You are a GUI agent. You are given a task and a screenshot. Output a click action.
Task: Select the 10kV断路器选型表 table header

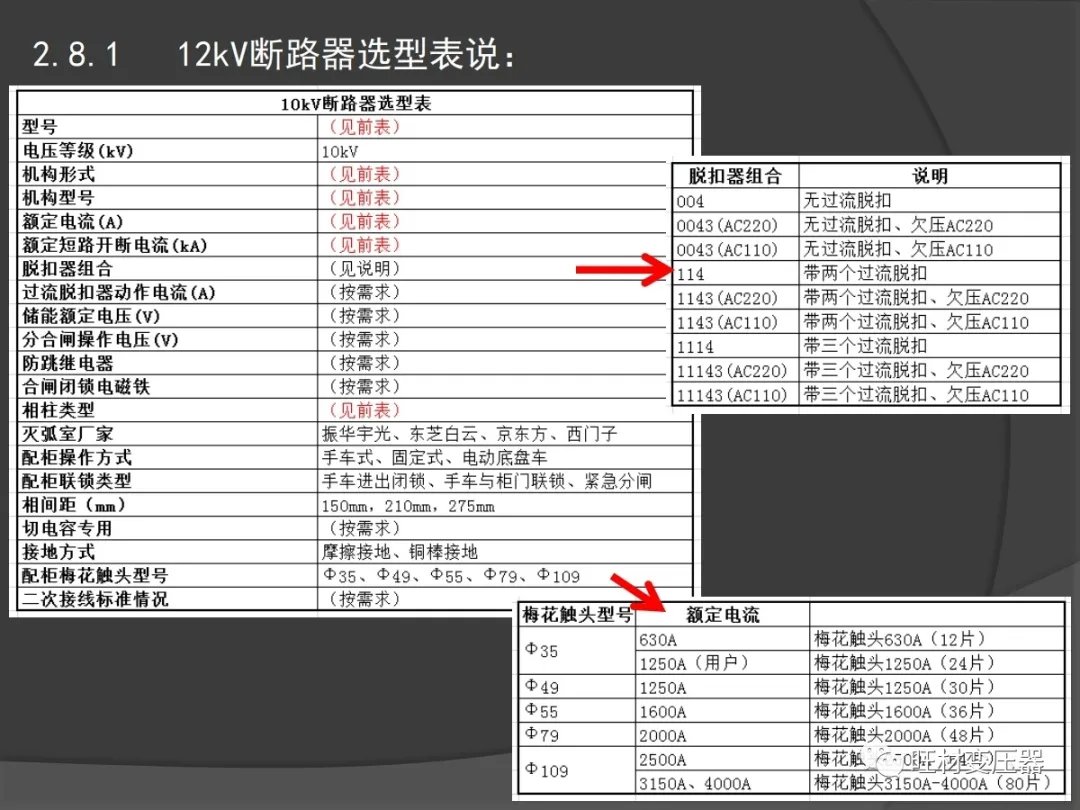click(355, 103)
